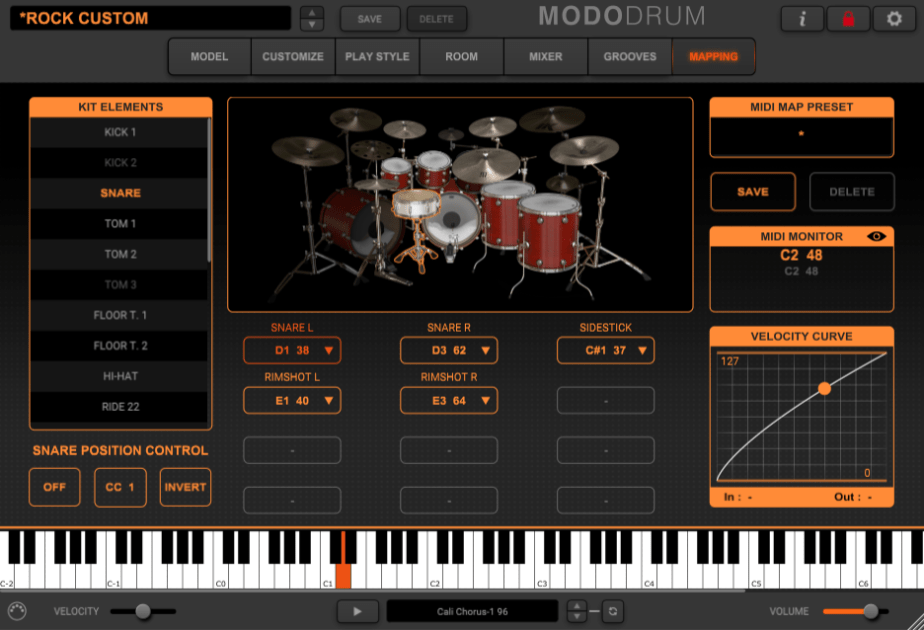924x630 pixels.
Task: Click the C3 label on the keyboard
Action: click(x=542, y=583)
